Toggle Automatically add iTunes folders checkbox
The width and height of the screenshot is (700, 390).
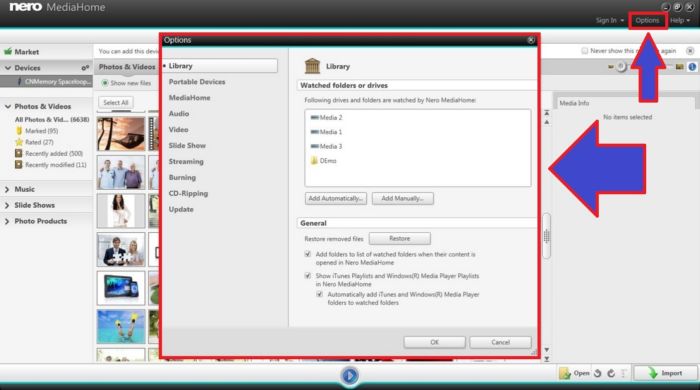pos(319,295)
